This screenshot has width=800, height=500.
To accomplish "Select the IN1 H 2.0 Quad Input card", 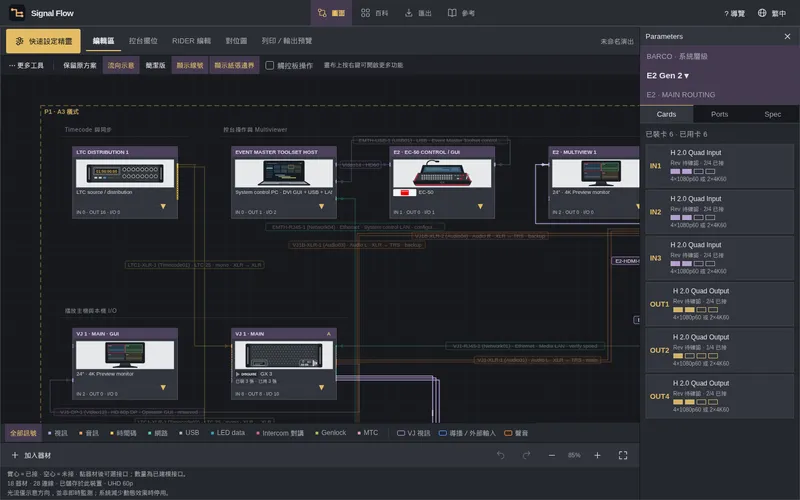I will tap(719, 166).
